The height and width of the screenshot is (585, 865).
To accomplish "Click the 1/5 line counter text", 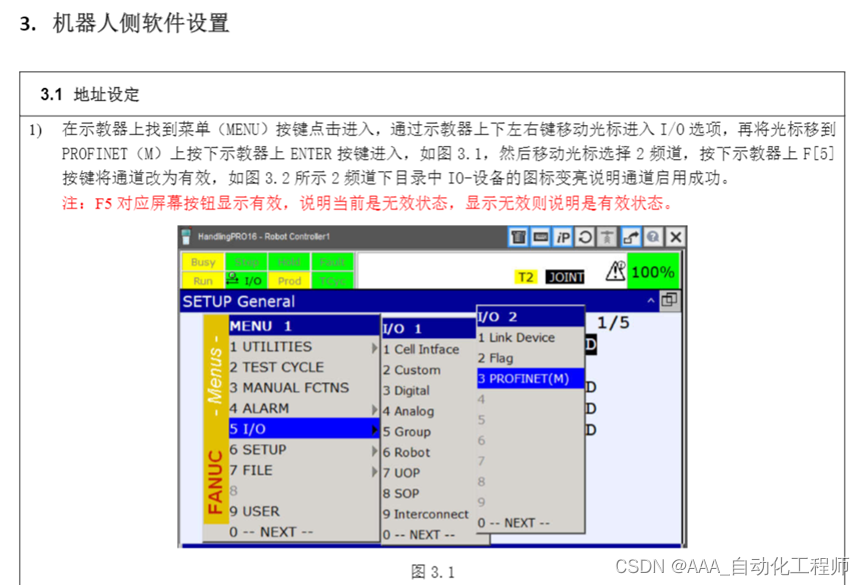I will pos(613,322).
